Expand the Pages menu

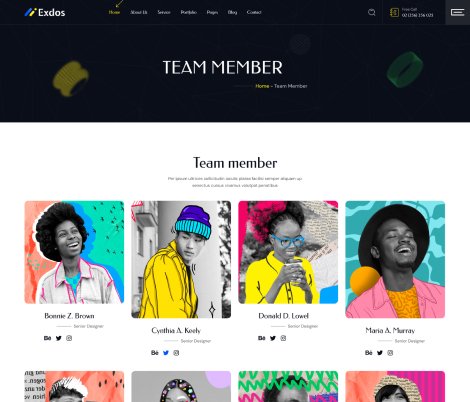(x=212, y=12)
